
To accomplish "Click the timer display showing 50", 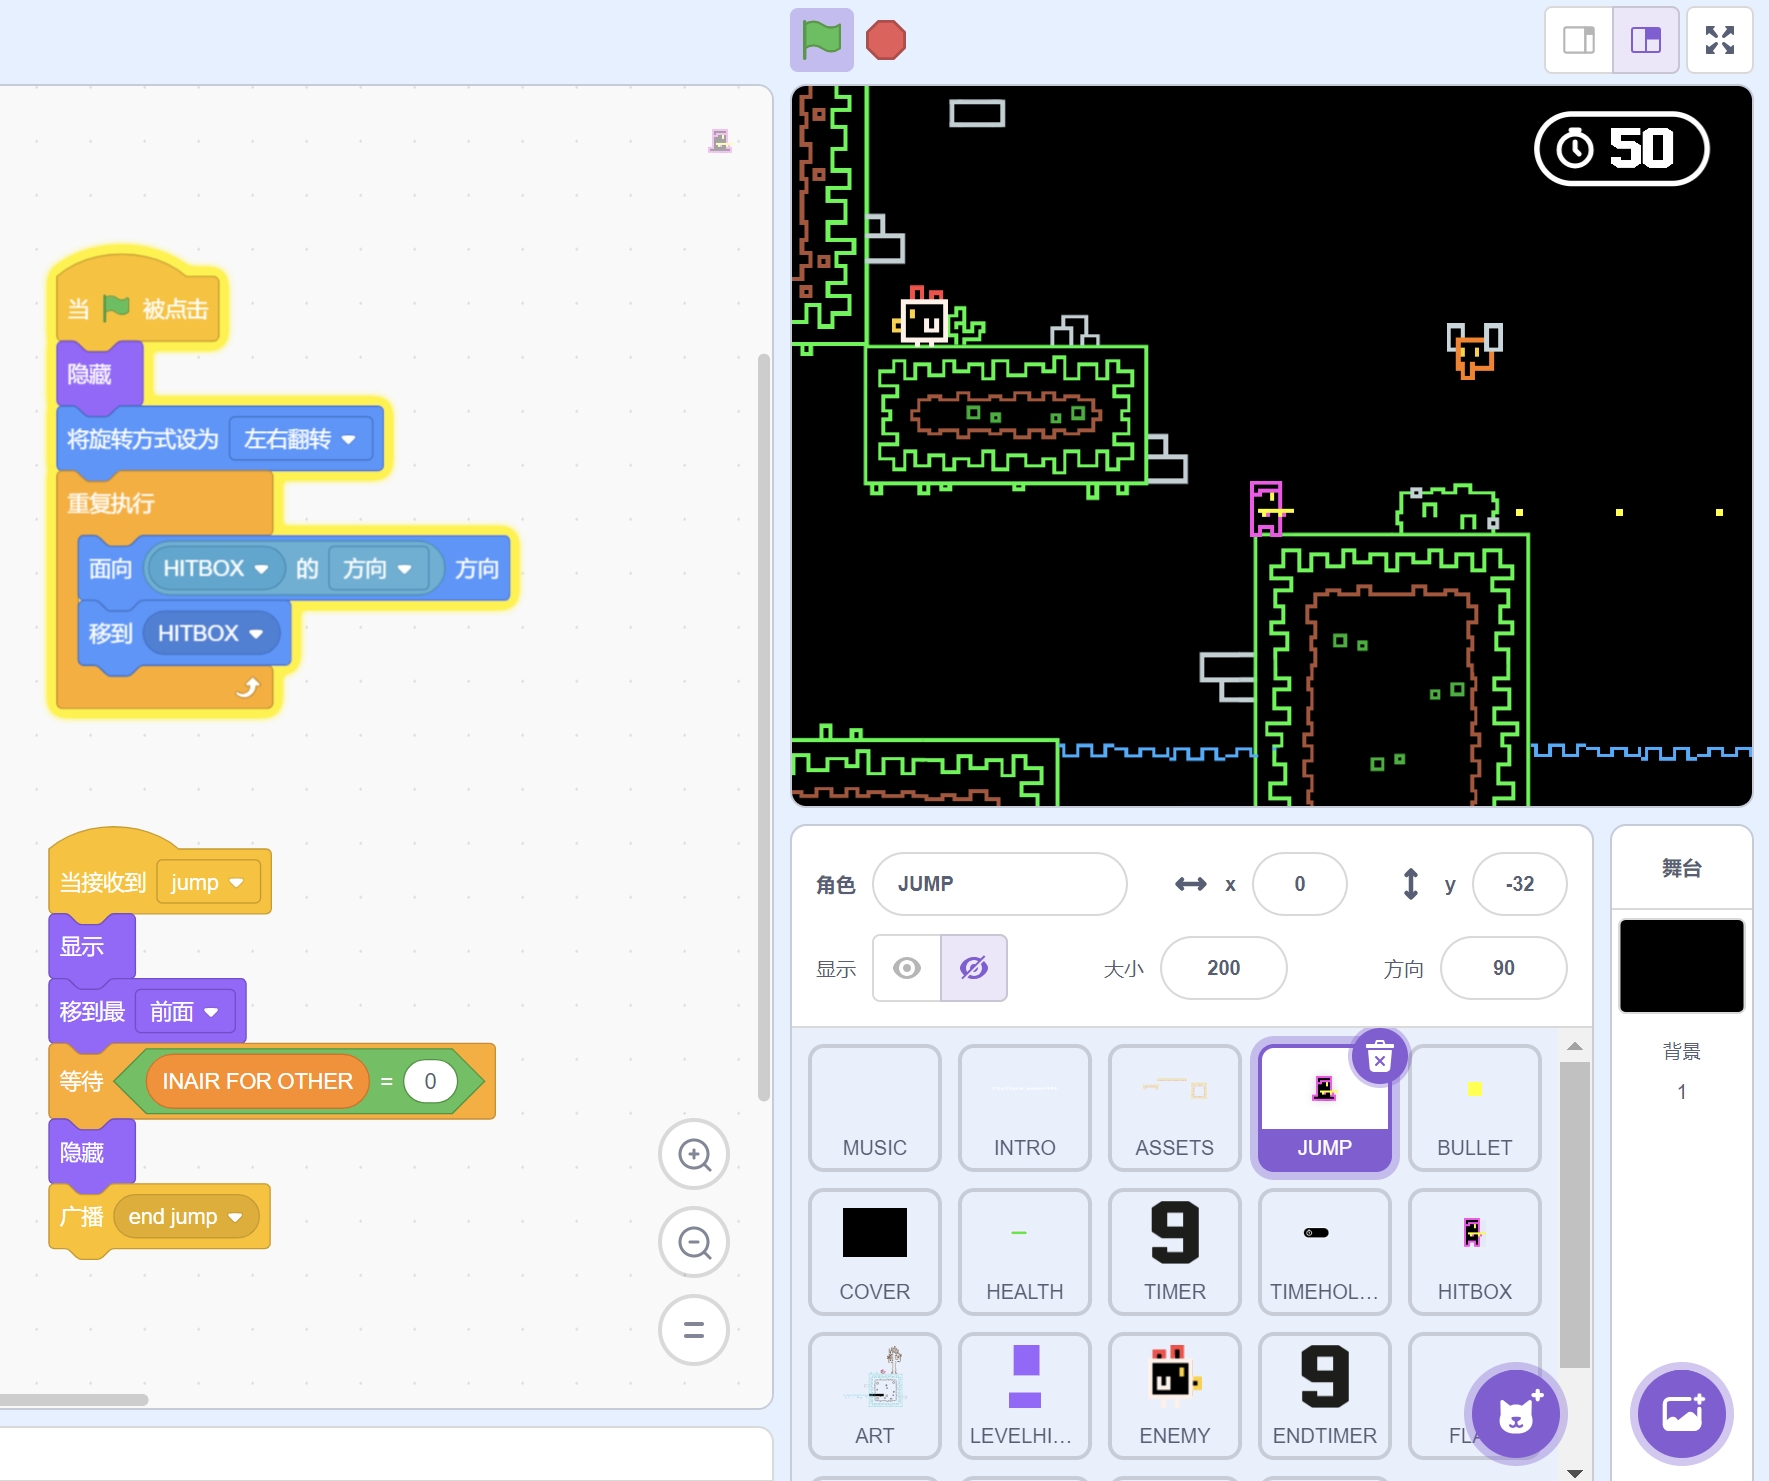I will pyautogui.click(x=1622, y=148).
